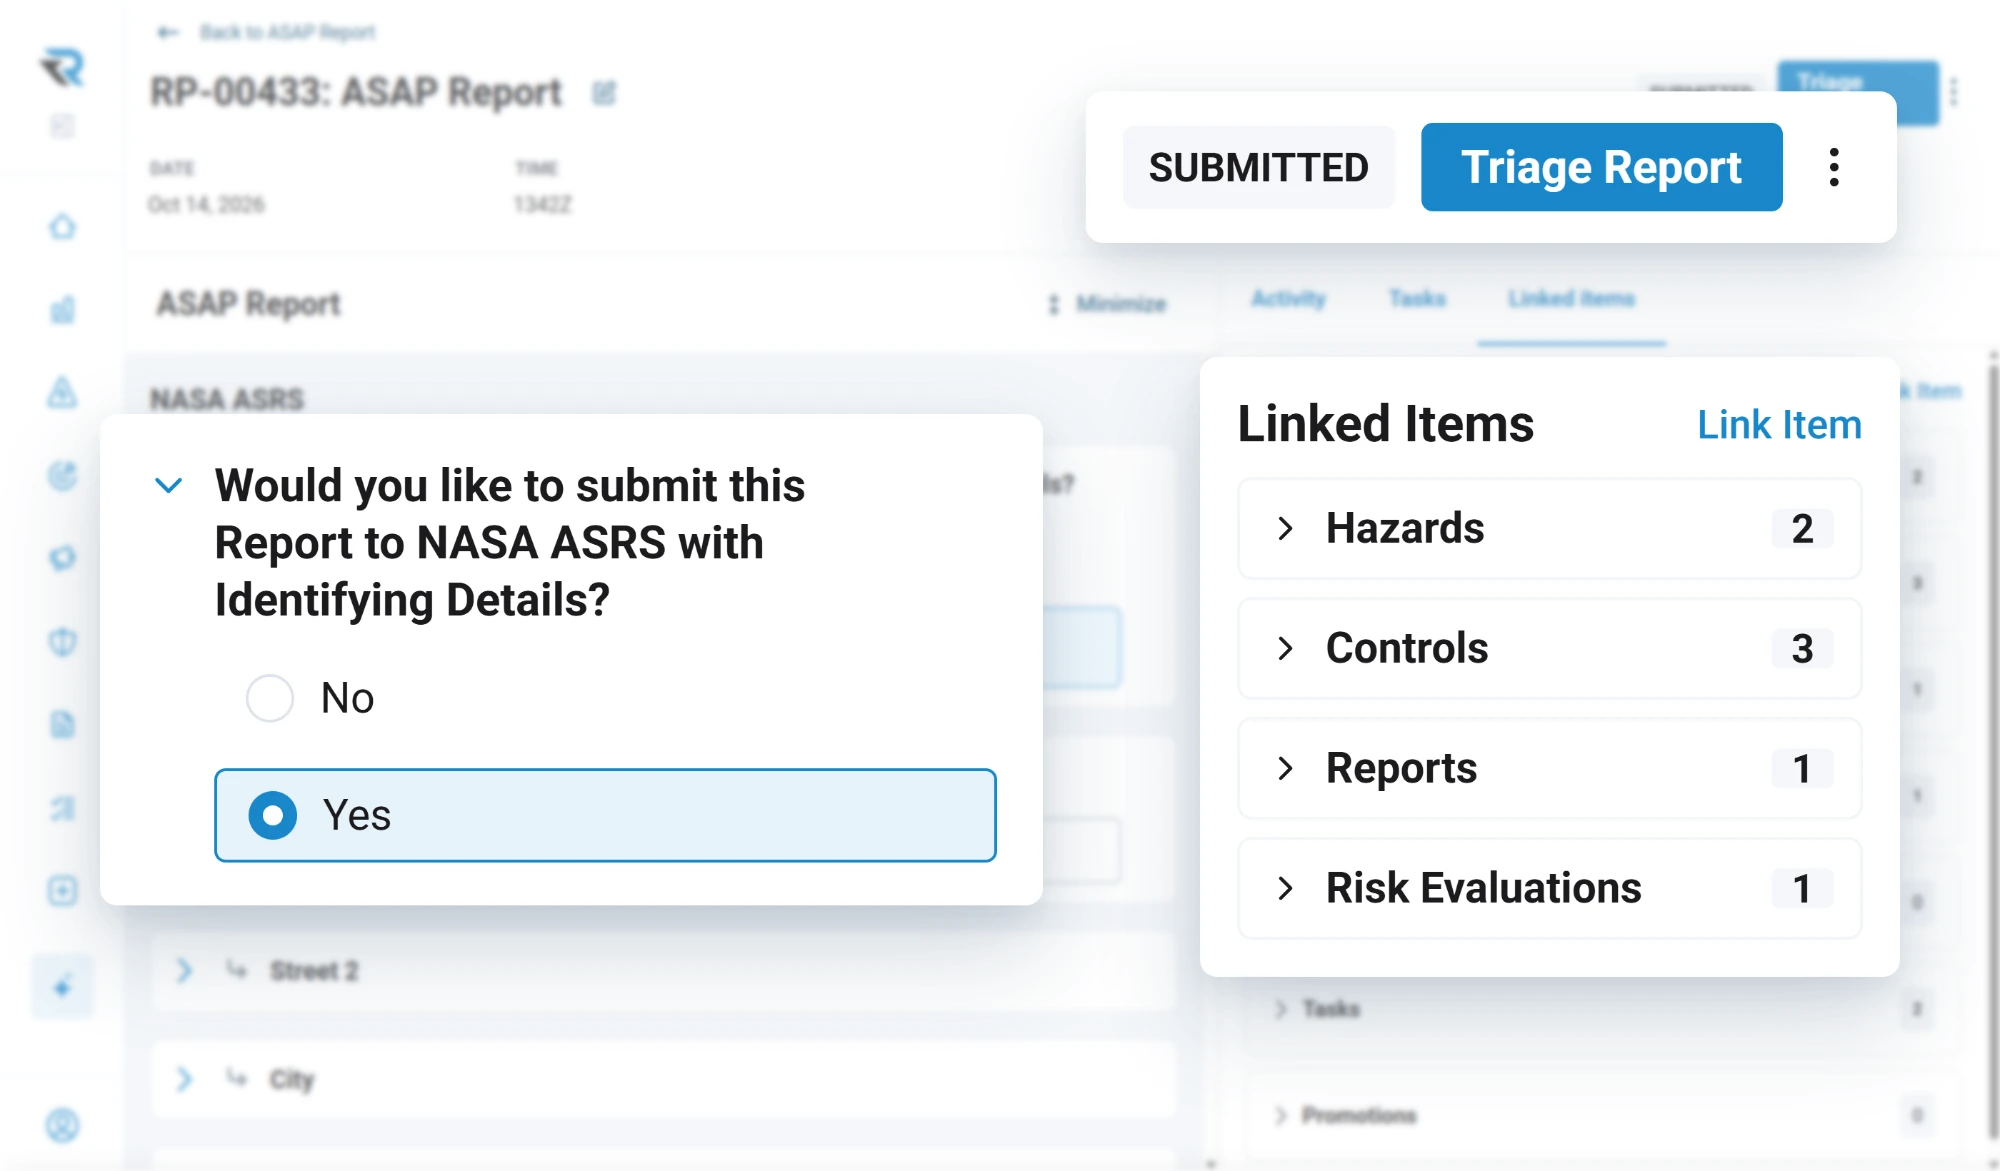
Task: Click the Hazards count badge 2
Action: point(1802,528)
